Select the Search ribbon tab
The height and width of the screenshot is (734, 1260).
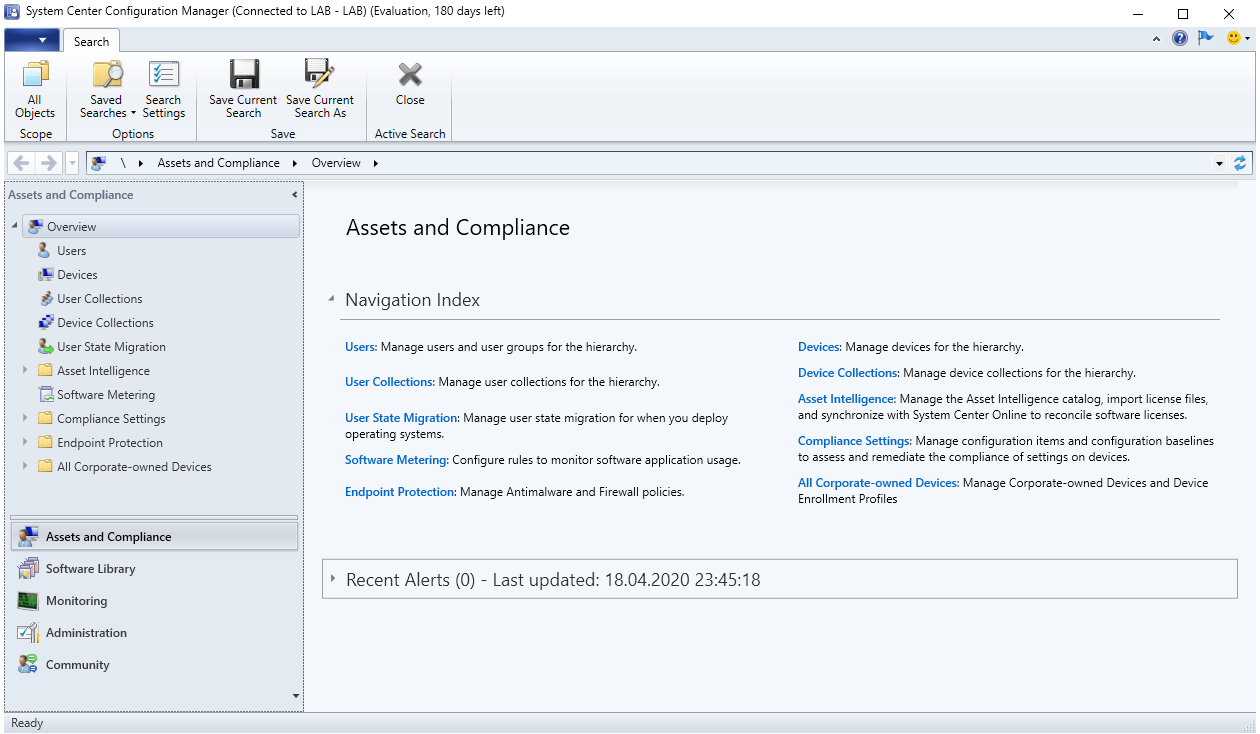coord(91,41)
